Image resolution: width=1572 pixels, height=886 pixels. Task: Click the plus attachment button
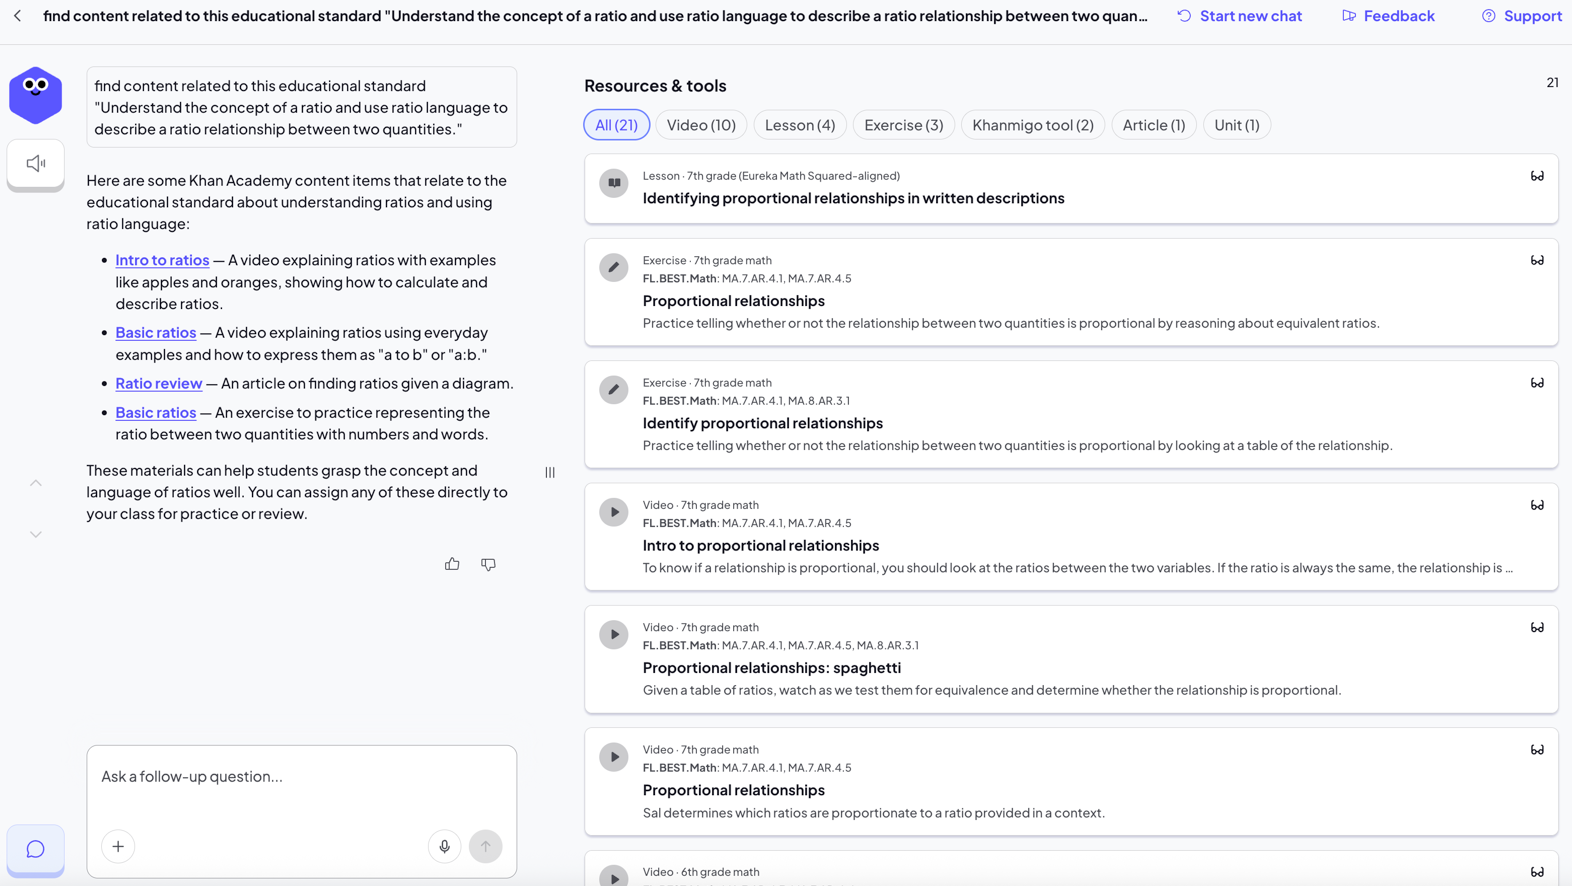click(118, 847)
